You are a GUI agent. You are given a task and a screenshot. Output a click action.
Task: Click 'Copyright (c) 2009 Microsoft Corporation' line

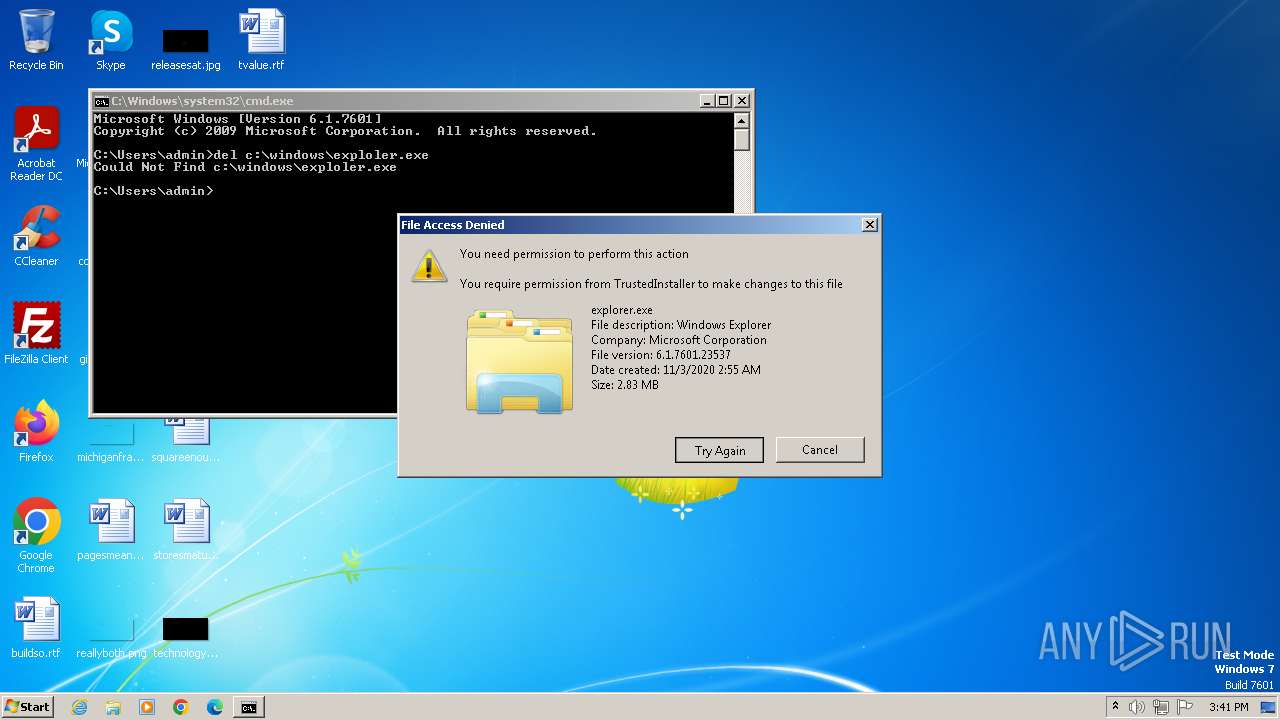click(x=345, y=131)
